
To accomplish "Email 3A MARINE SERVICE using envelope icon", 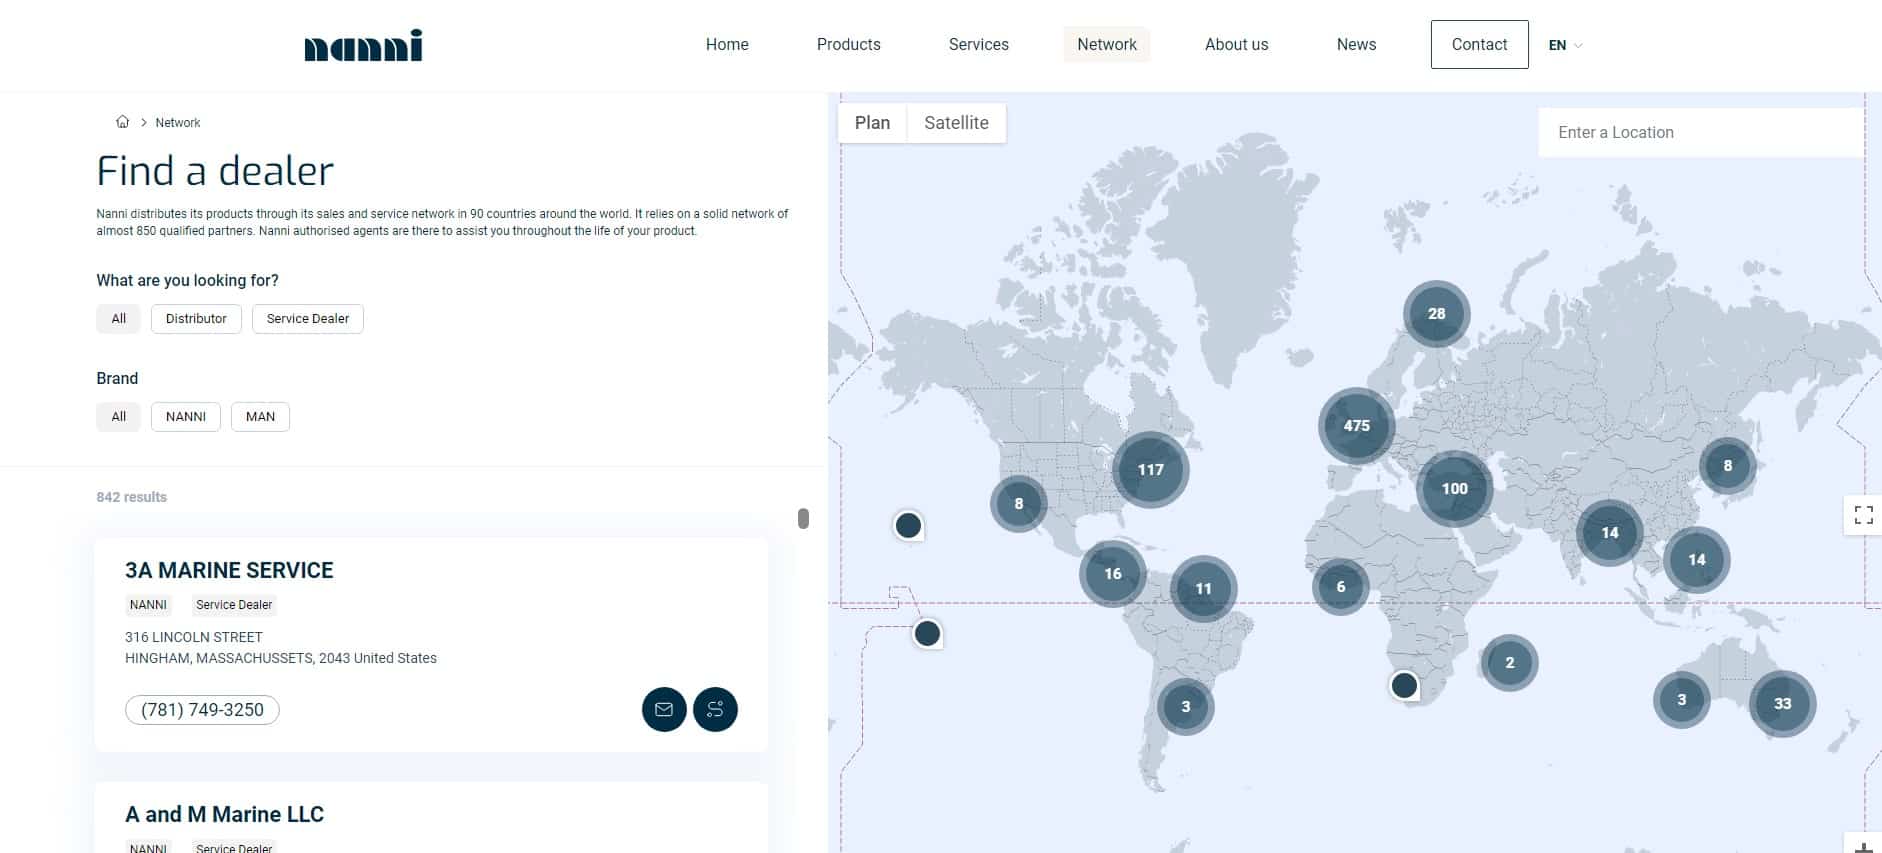I will pyautogui.click(x=664, y=709).
